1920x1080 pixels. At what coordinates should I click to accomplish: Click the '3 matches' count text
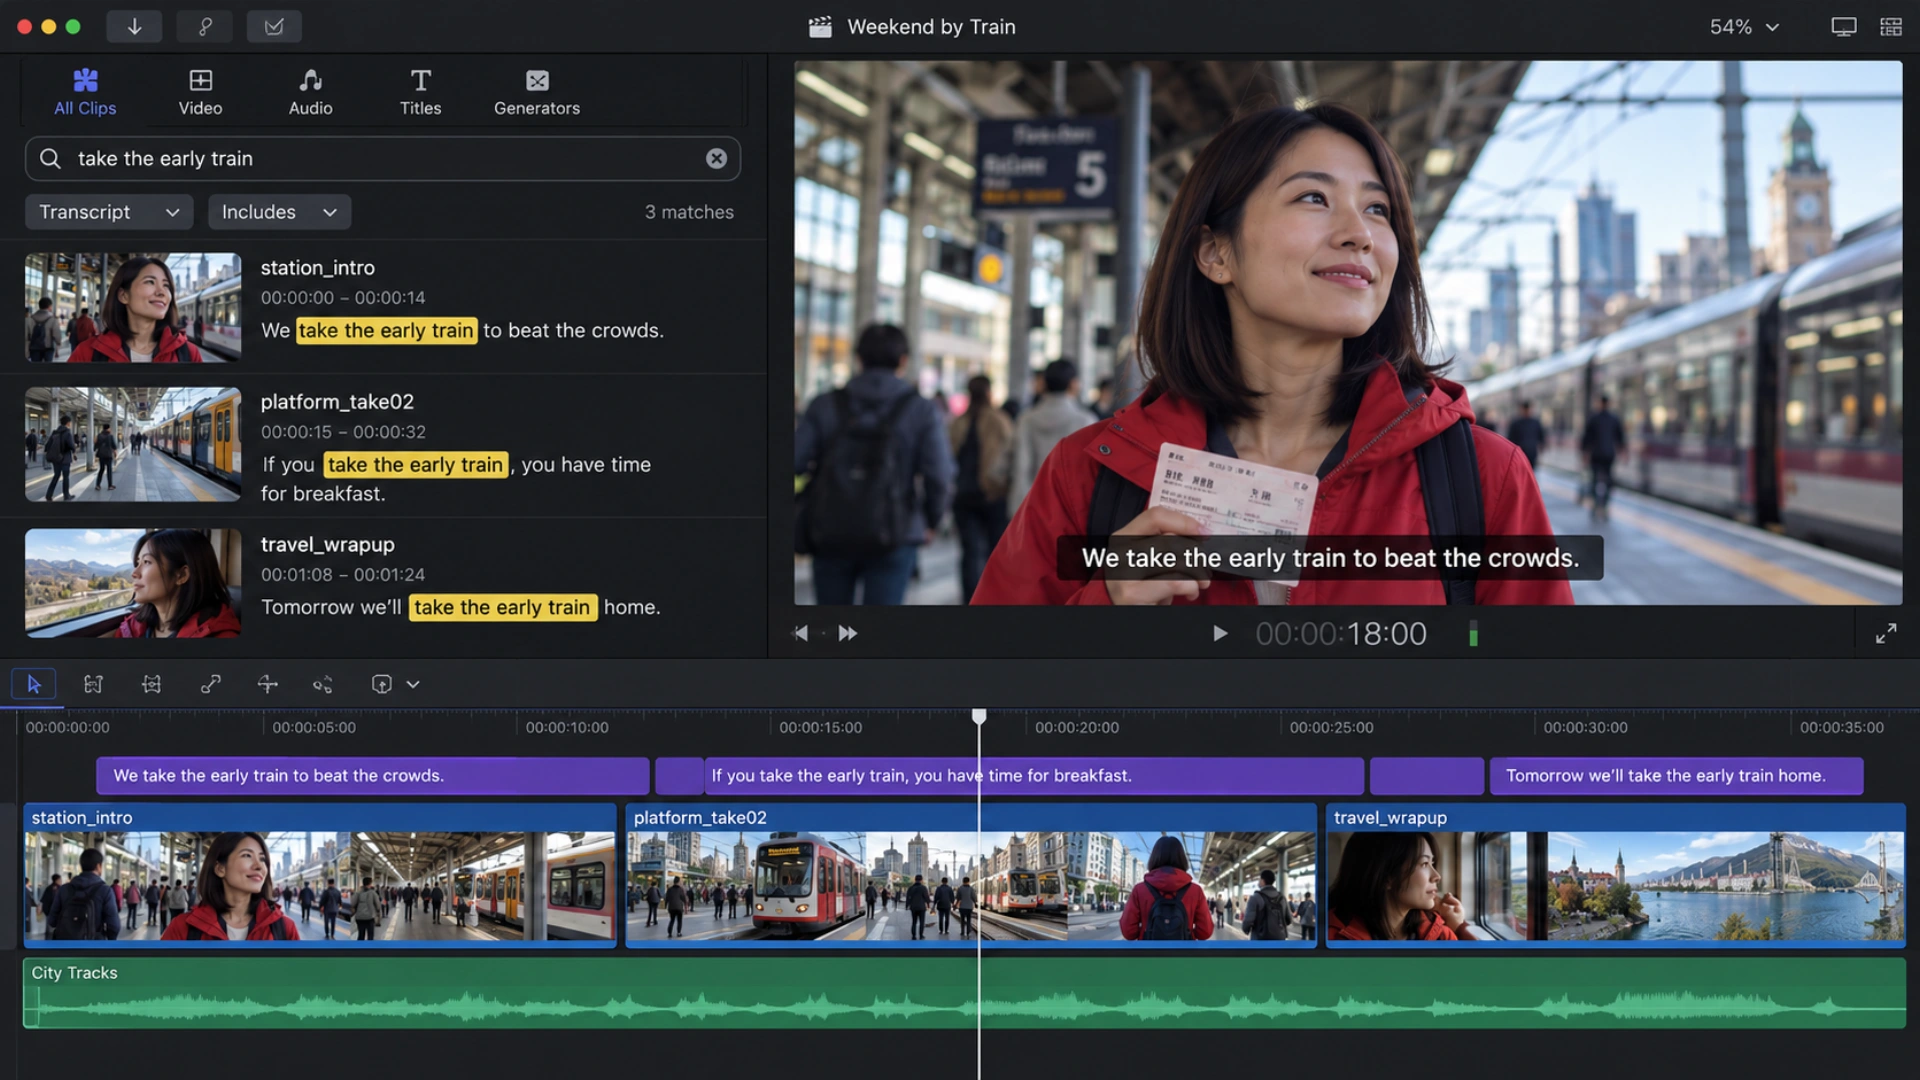[689, 212]
